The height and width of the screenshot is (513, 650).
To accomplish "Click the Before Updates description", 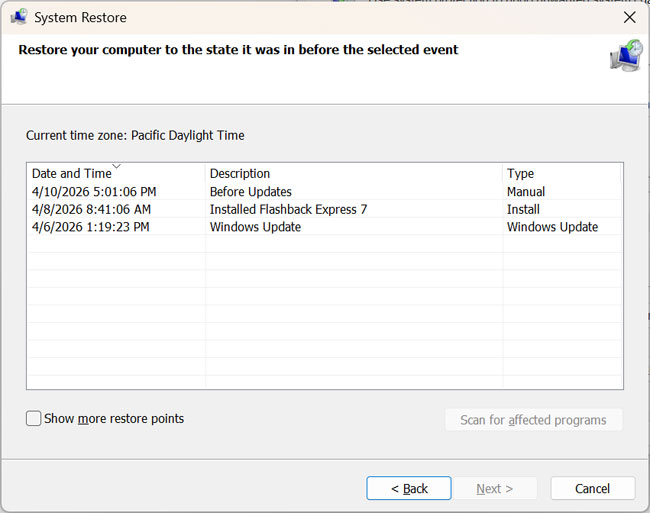I will coord(251,191).
